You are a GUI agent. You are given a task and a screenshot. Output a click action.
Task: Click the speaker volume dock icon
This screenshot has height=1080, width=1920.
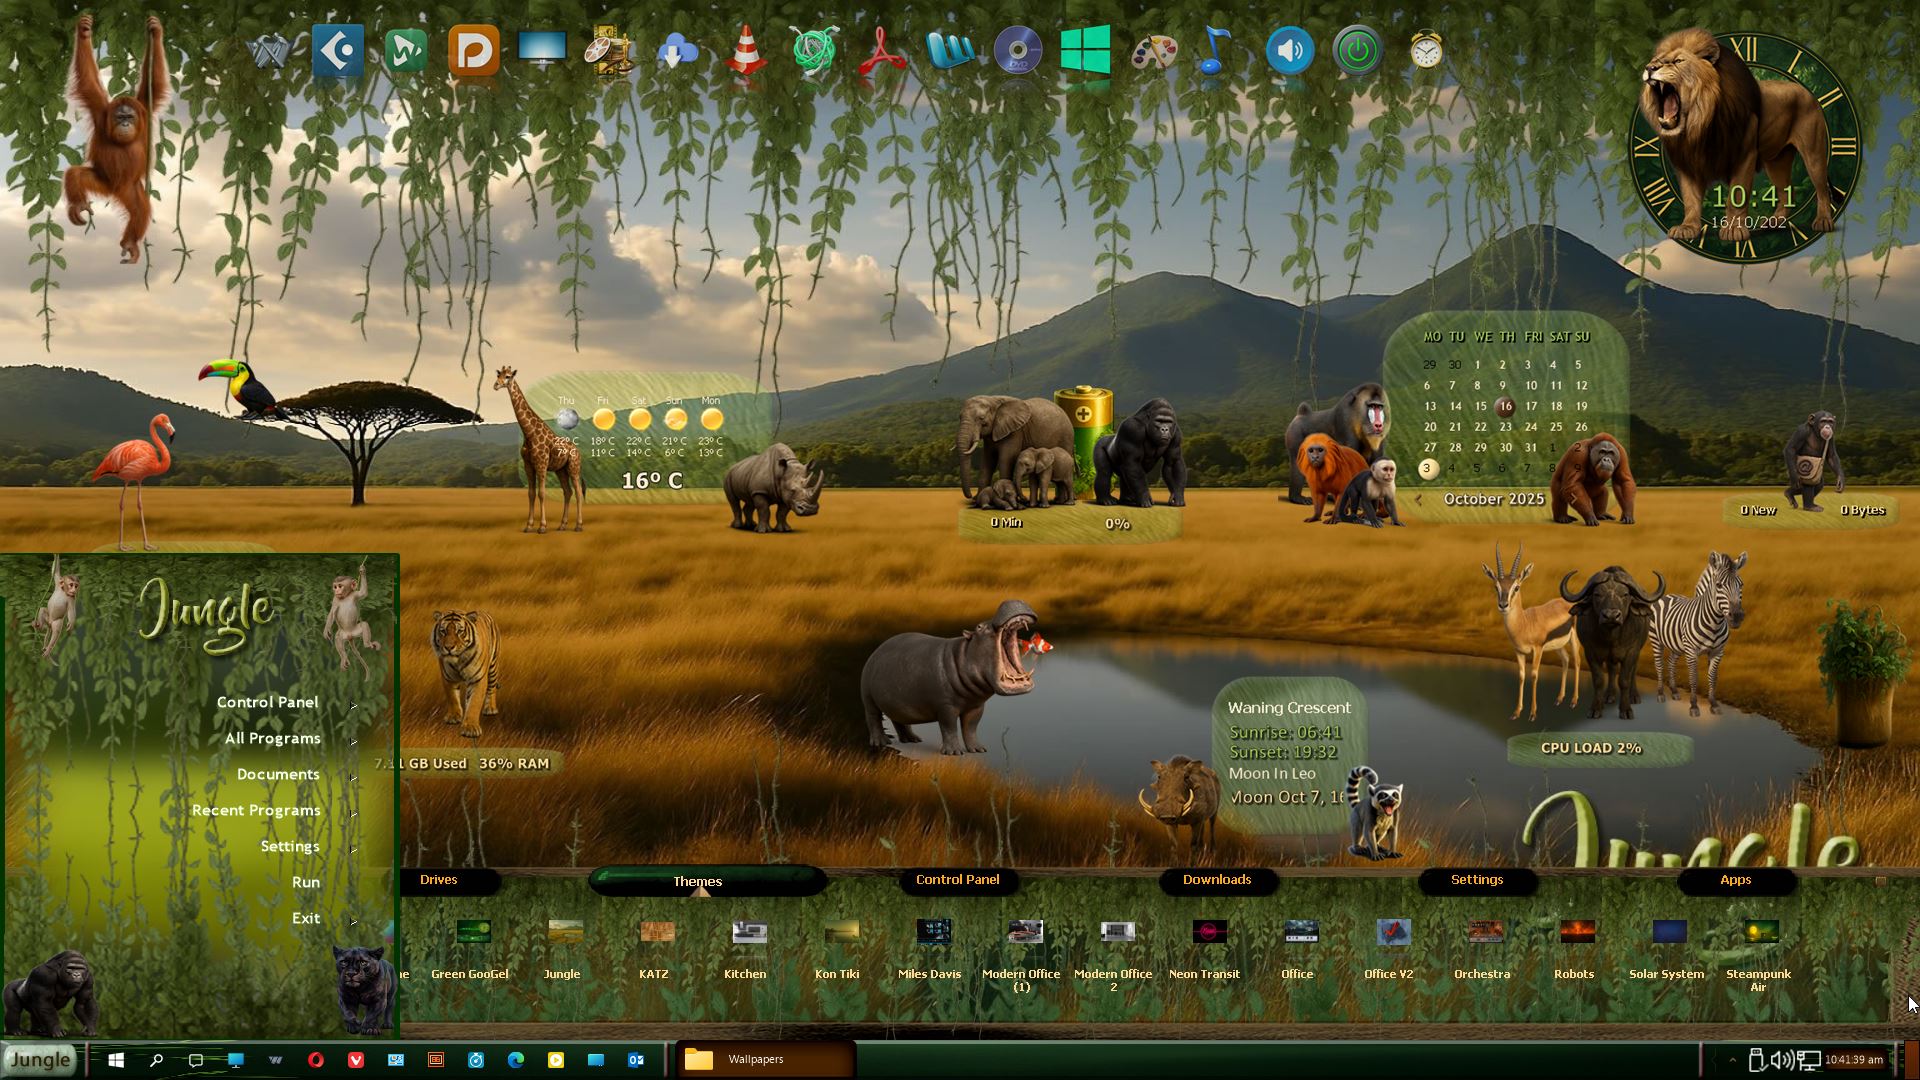pyautogui.click(x=1289, y=50)
